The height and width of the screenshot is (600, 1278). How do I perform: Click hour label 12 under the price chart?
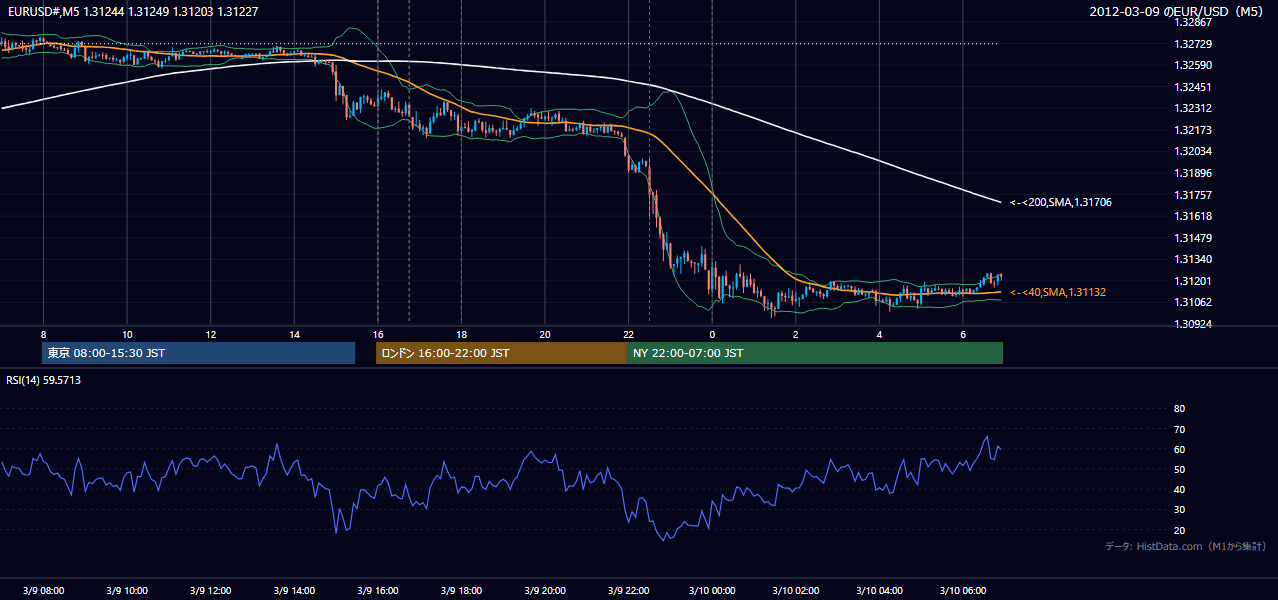211,333
